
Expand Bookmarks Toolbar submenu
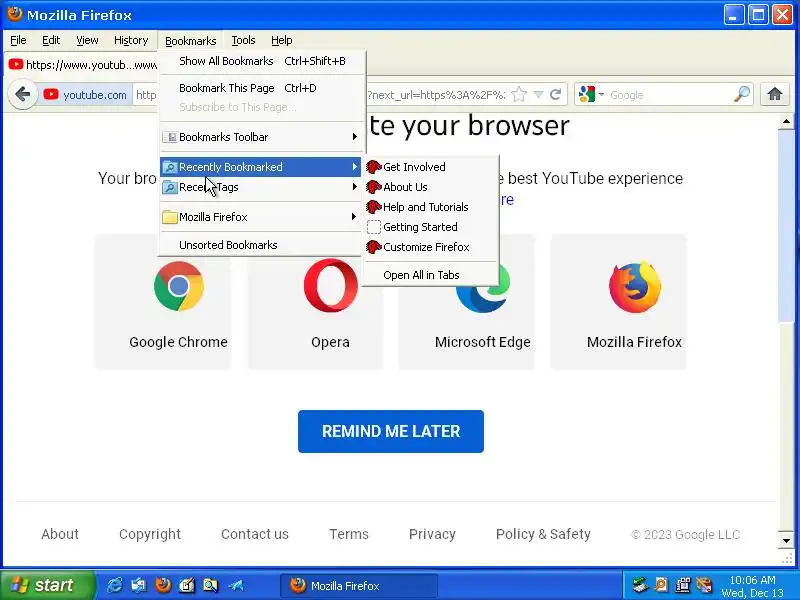[261, 137]
